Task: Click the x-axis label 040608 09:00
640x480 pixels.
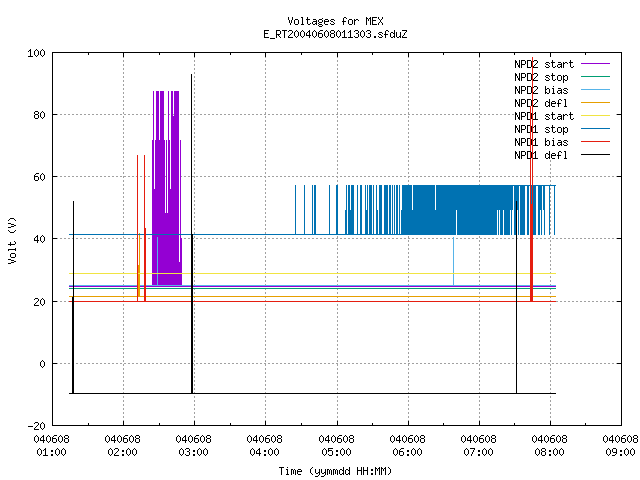Action: pyautogui.click(x=620, y=446)
